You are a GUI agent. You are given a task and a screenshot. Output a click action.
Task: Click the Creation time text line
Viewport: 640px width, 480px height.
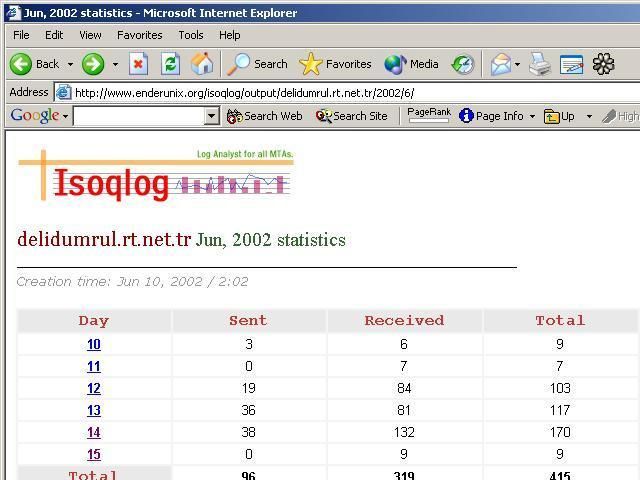click(132, 282)
